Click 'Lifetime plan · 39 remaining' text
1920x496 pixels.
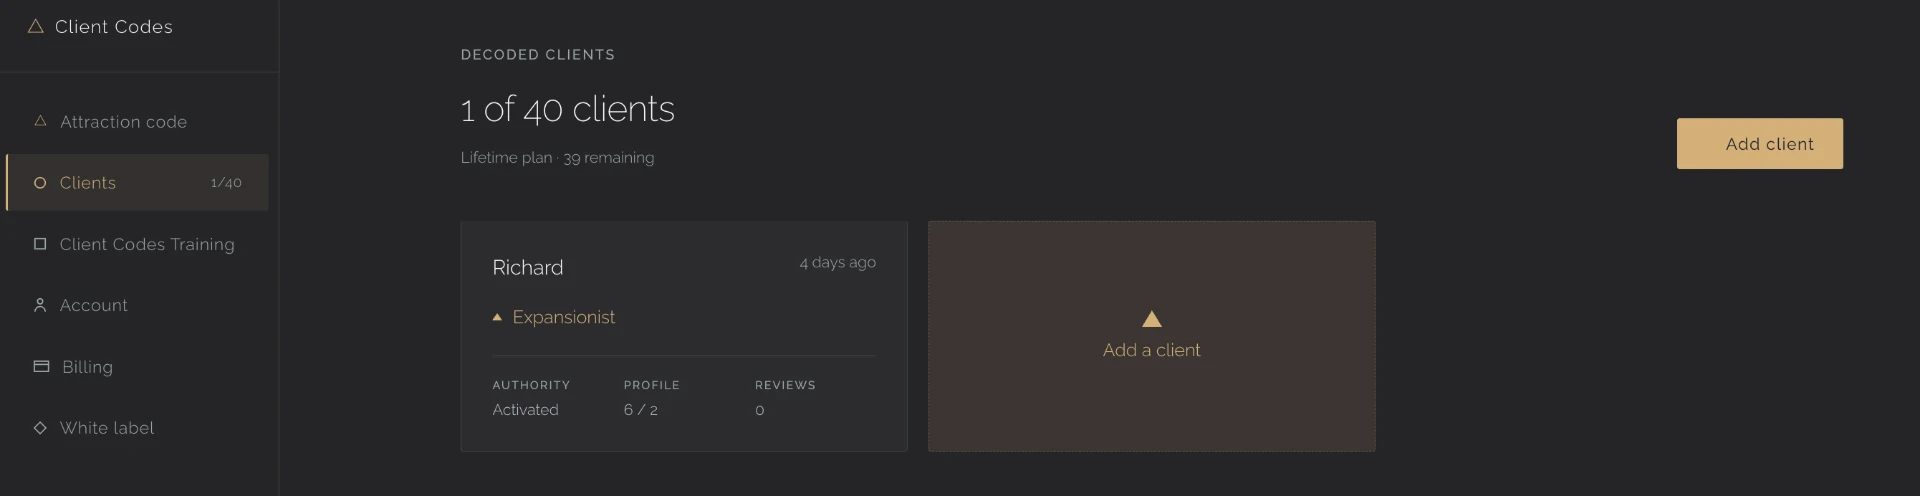pyautogui.click(x=558, y=158)
